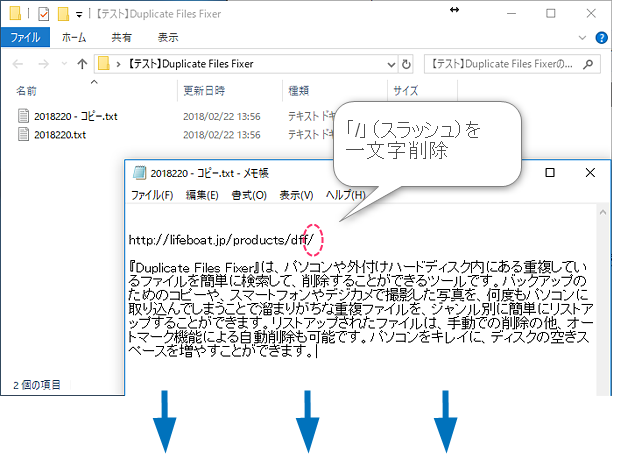Open the 共有 ribbon tab
This screenshot has height=458, width=617.
[121, 37]
